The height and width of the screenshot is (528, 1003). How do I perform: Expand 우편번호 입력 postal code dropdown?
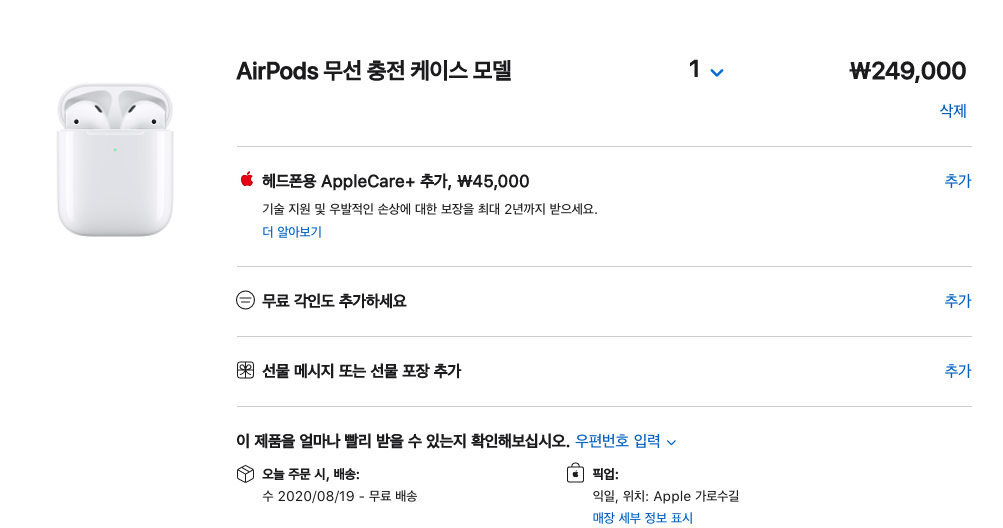click(x=625, y=441)
